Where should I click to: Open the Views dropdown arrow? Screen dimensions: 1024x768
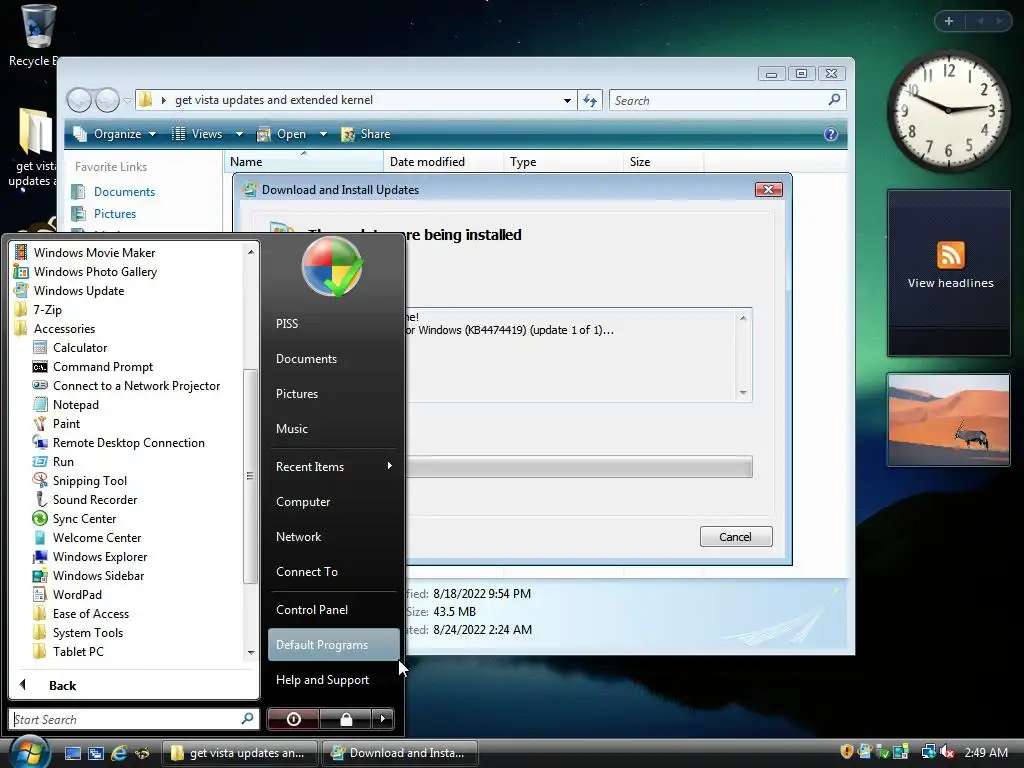[x=239, y=134]
